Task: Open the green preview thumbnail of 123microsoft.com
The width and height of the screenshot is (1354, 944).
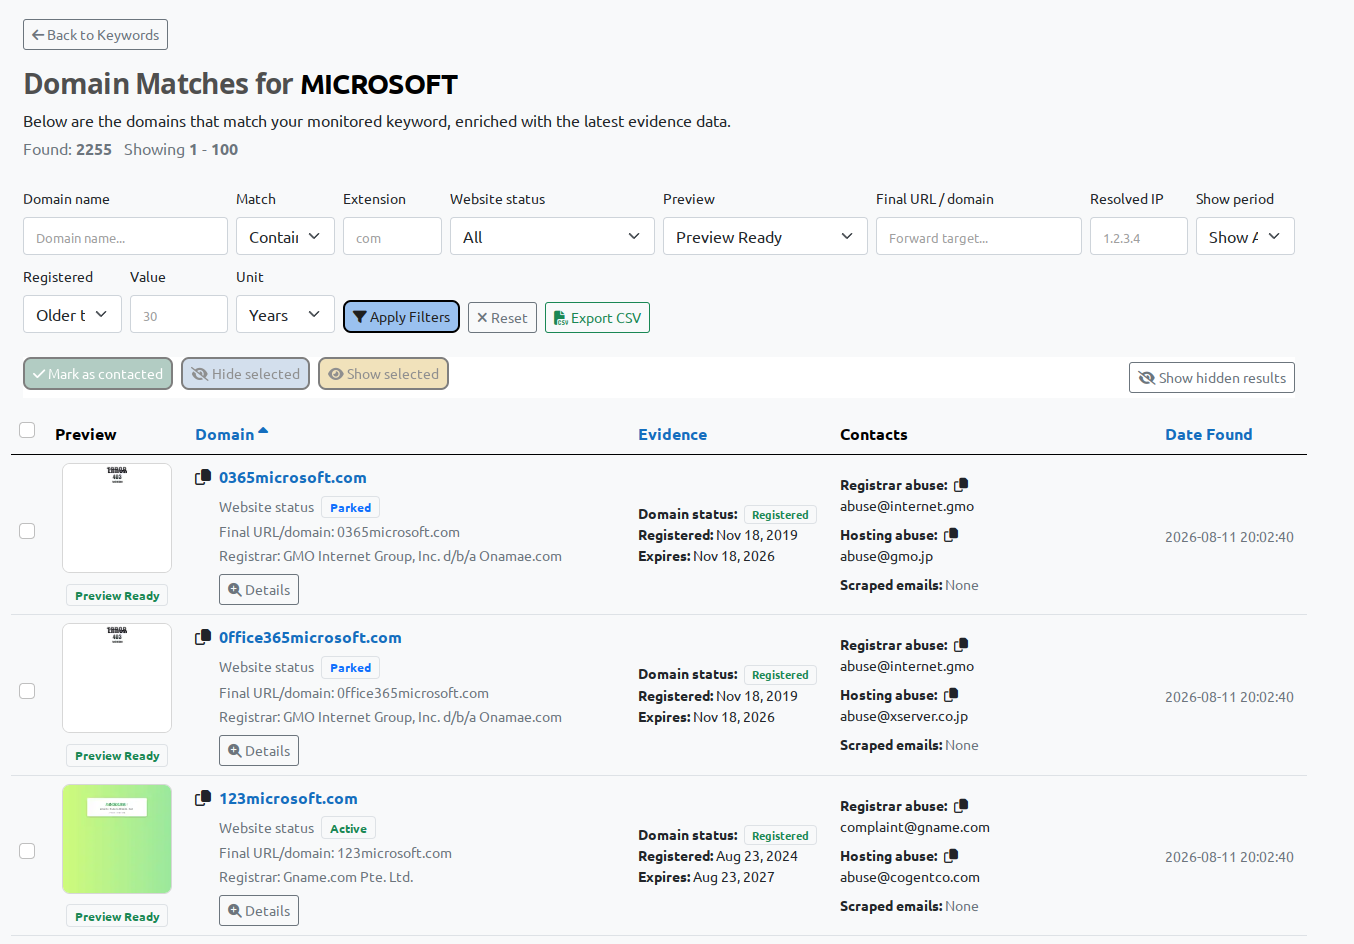Action: point(117,839)
